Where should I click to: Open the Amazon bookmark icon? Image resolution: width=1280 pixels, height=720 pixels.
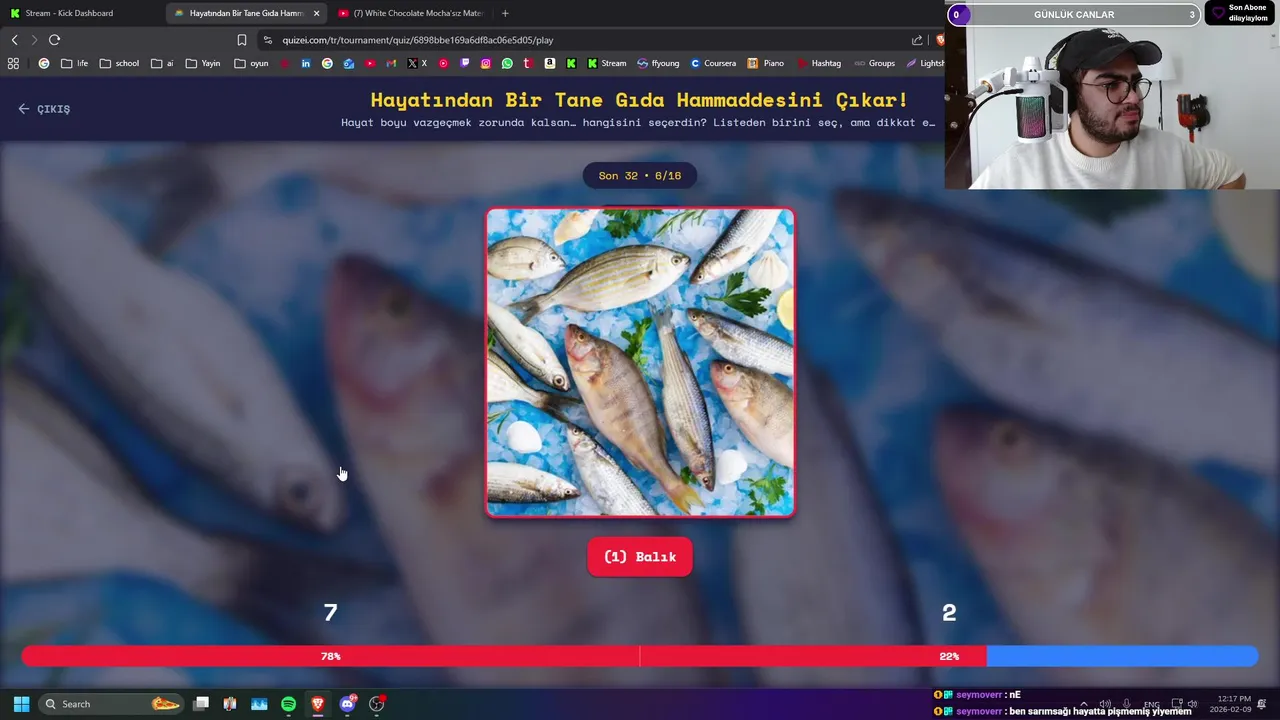549,63
